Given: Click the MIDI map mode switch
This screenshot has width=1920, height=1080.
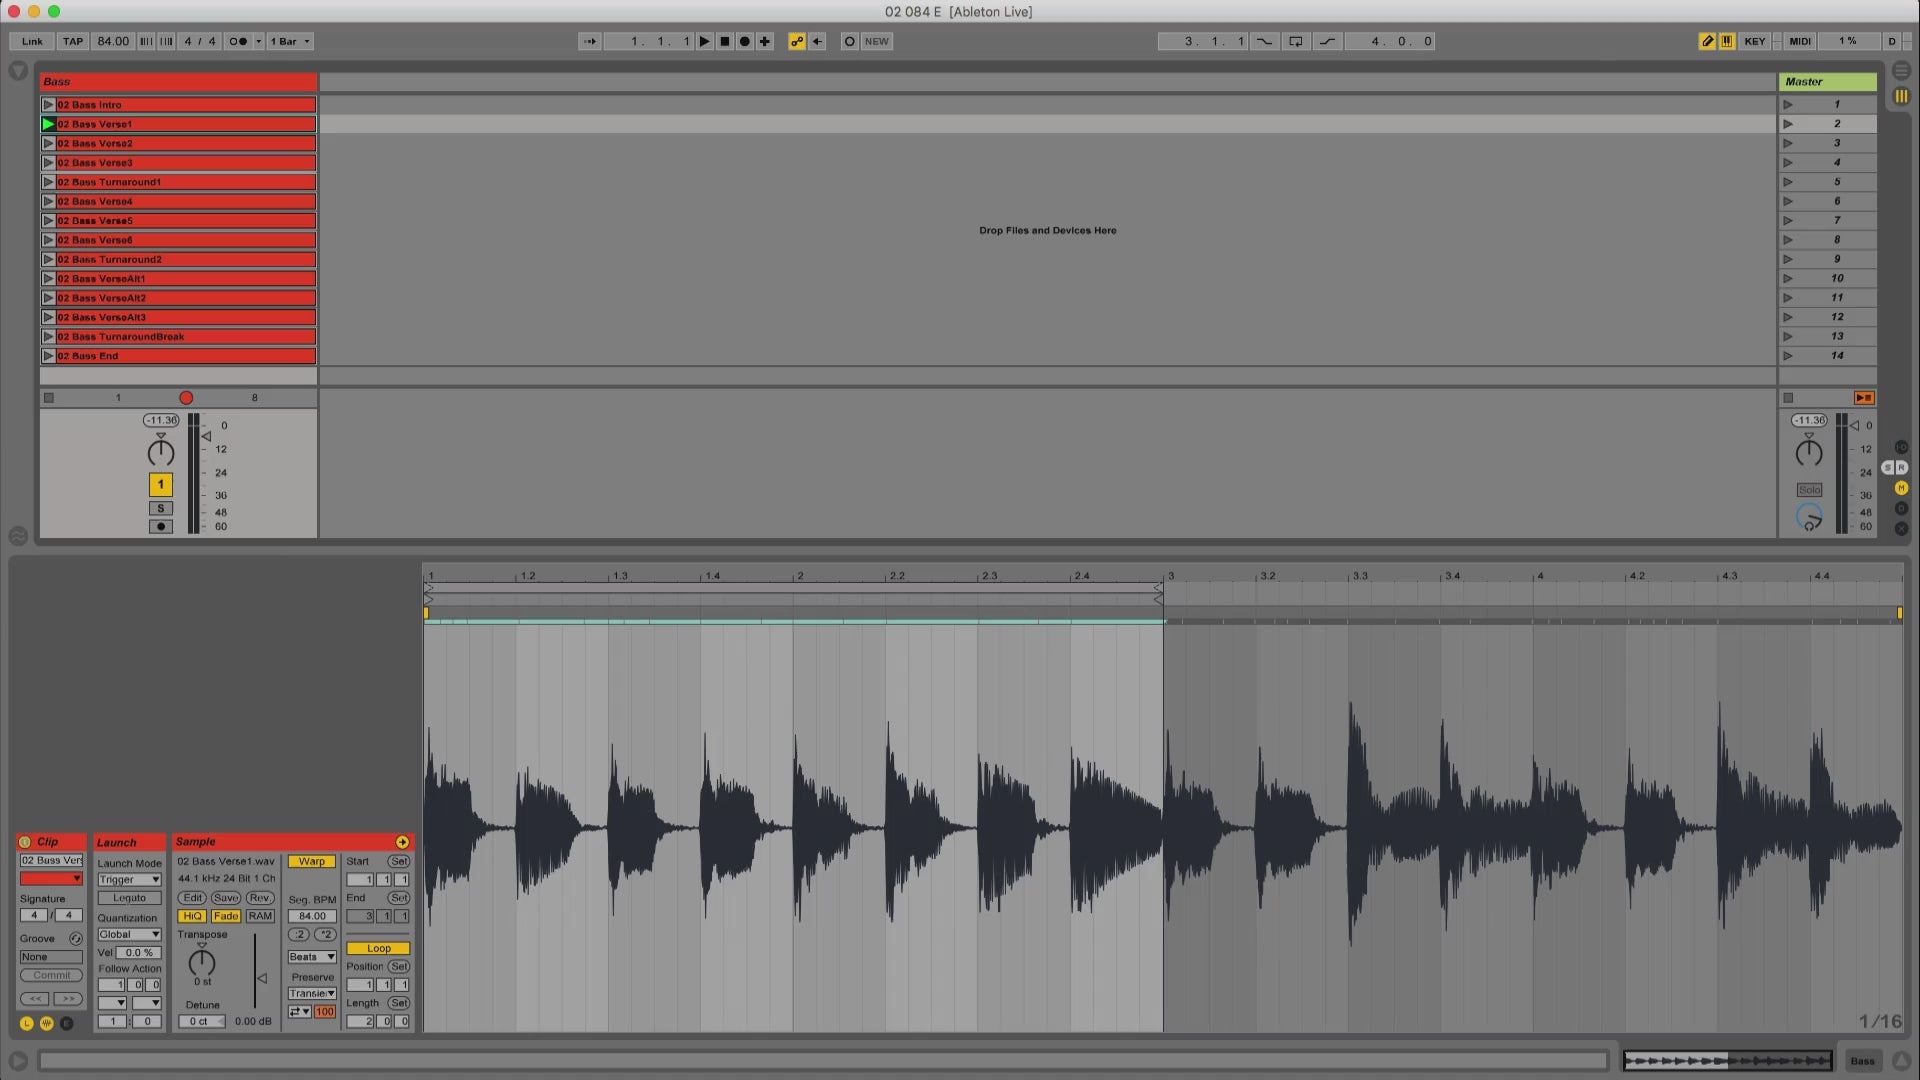Looking at the screenshot, I should coord(1800,41).
